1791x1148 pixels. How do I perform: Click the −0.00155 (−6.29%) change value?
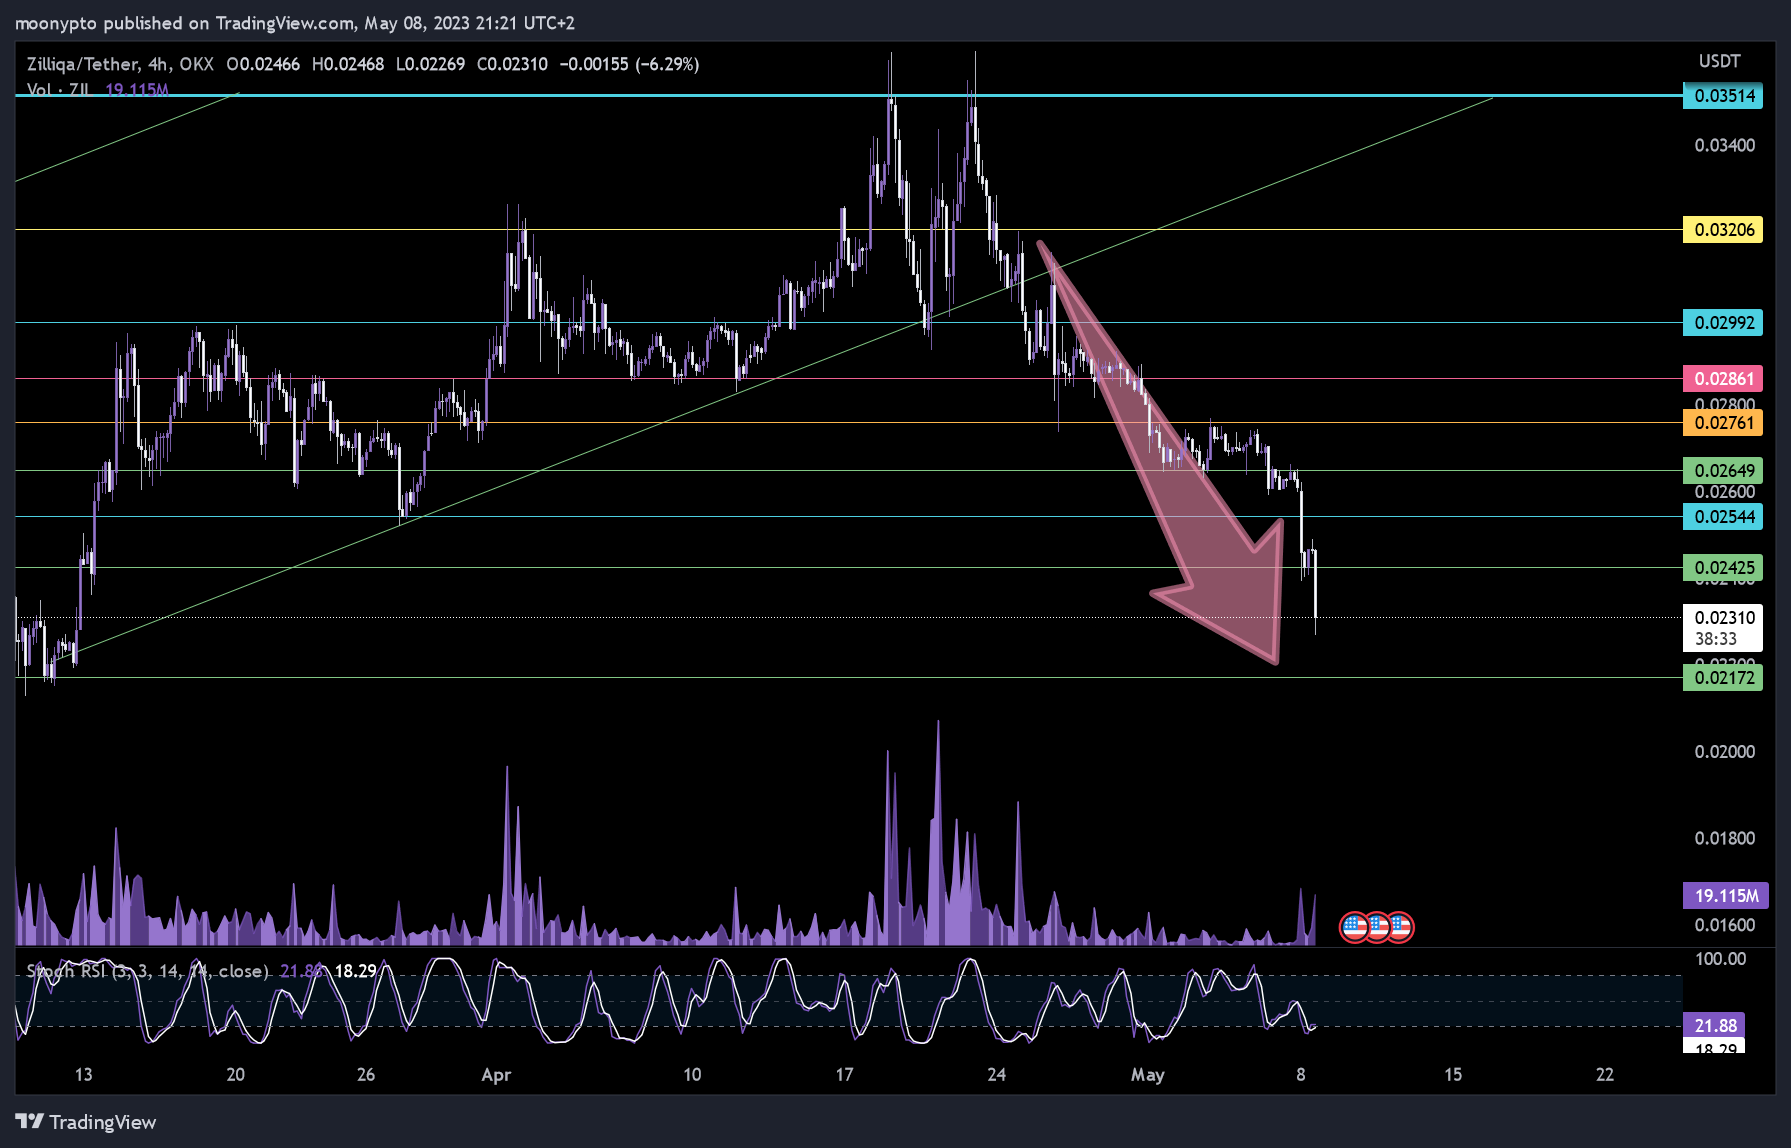point(629,64)
